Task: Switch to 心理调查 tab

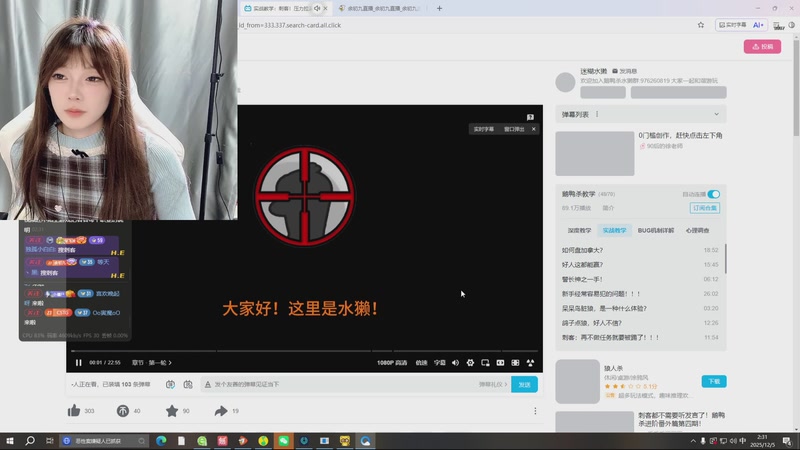Action: click(697, 231)
